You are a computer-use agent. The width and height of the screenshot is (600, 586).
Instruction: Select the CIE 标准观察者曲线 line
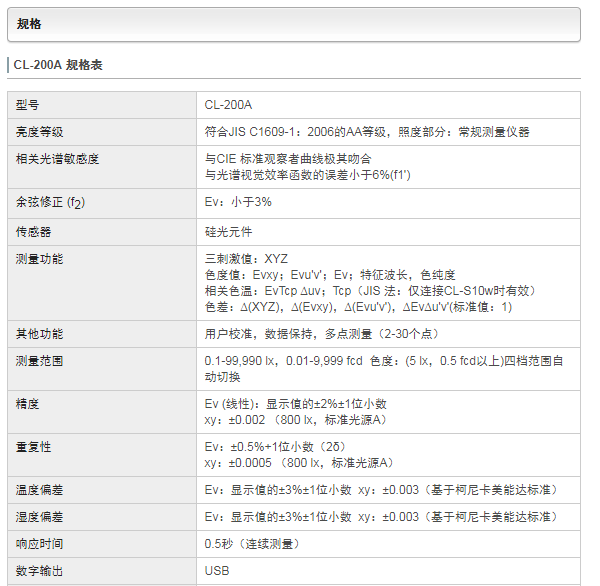[288, 159]
